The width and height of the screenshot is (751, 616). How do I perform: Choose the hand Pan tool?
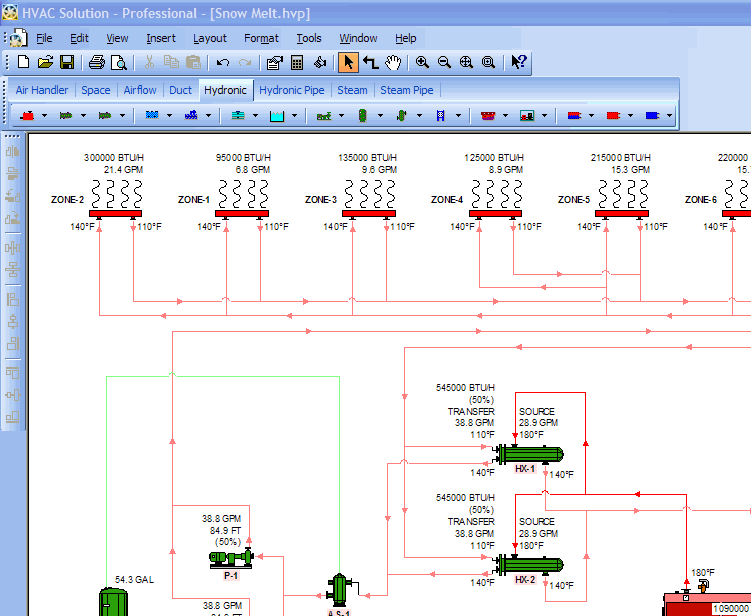[393, 62]
